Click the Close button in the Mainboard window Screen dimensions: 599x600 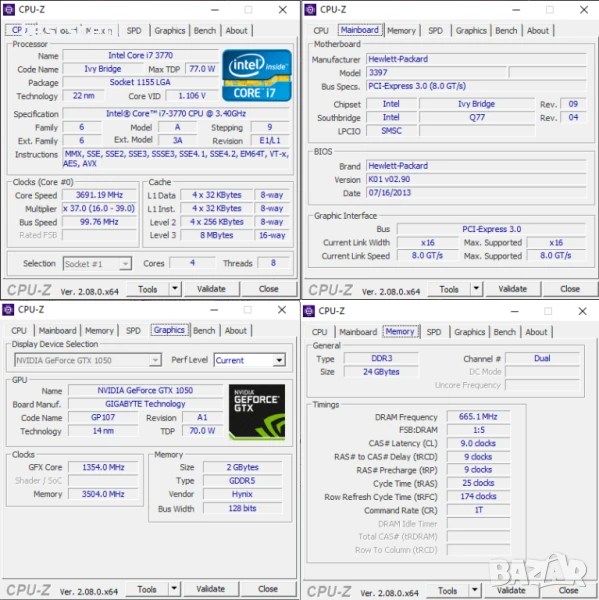pos(570,289)
